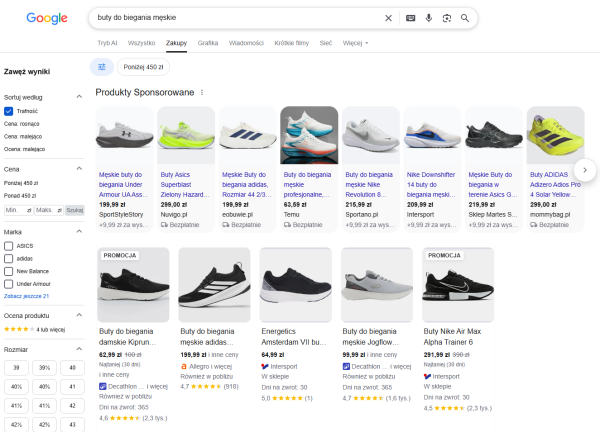This screenshot has height=432, width=600.
Task: Open the Jogflow grey shoe product image
Action: click(x=377, y=285)
